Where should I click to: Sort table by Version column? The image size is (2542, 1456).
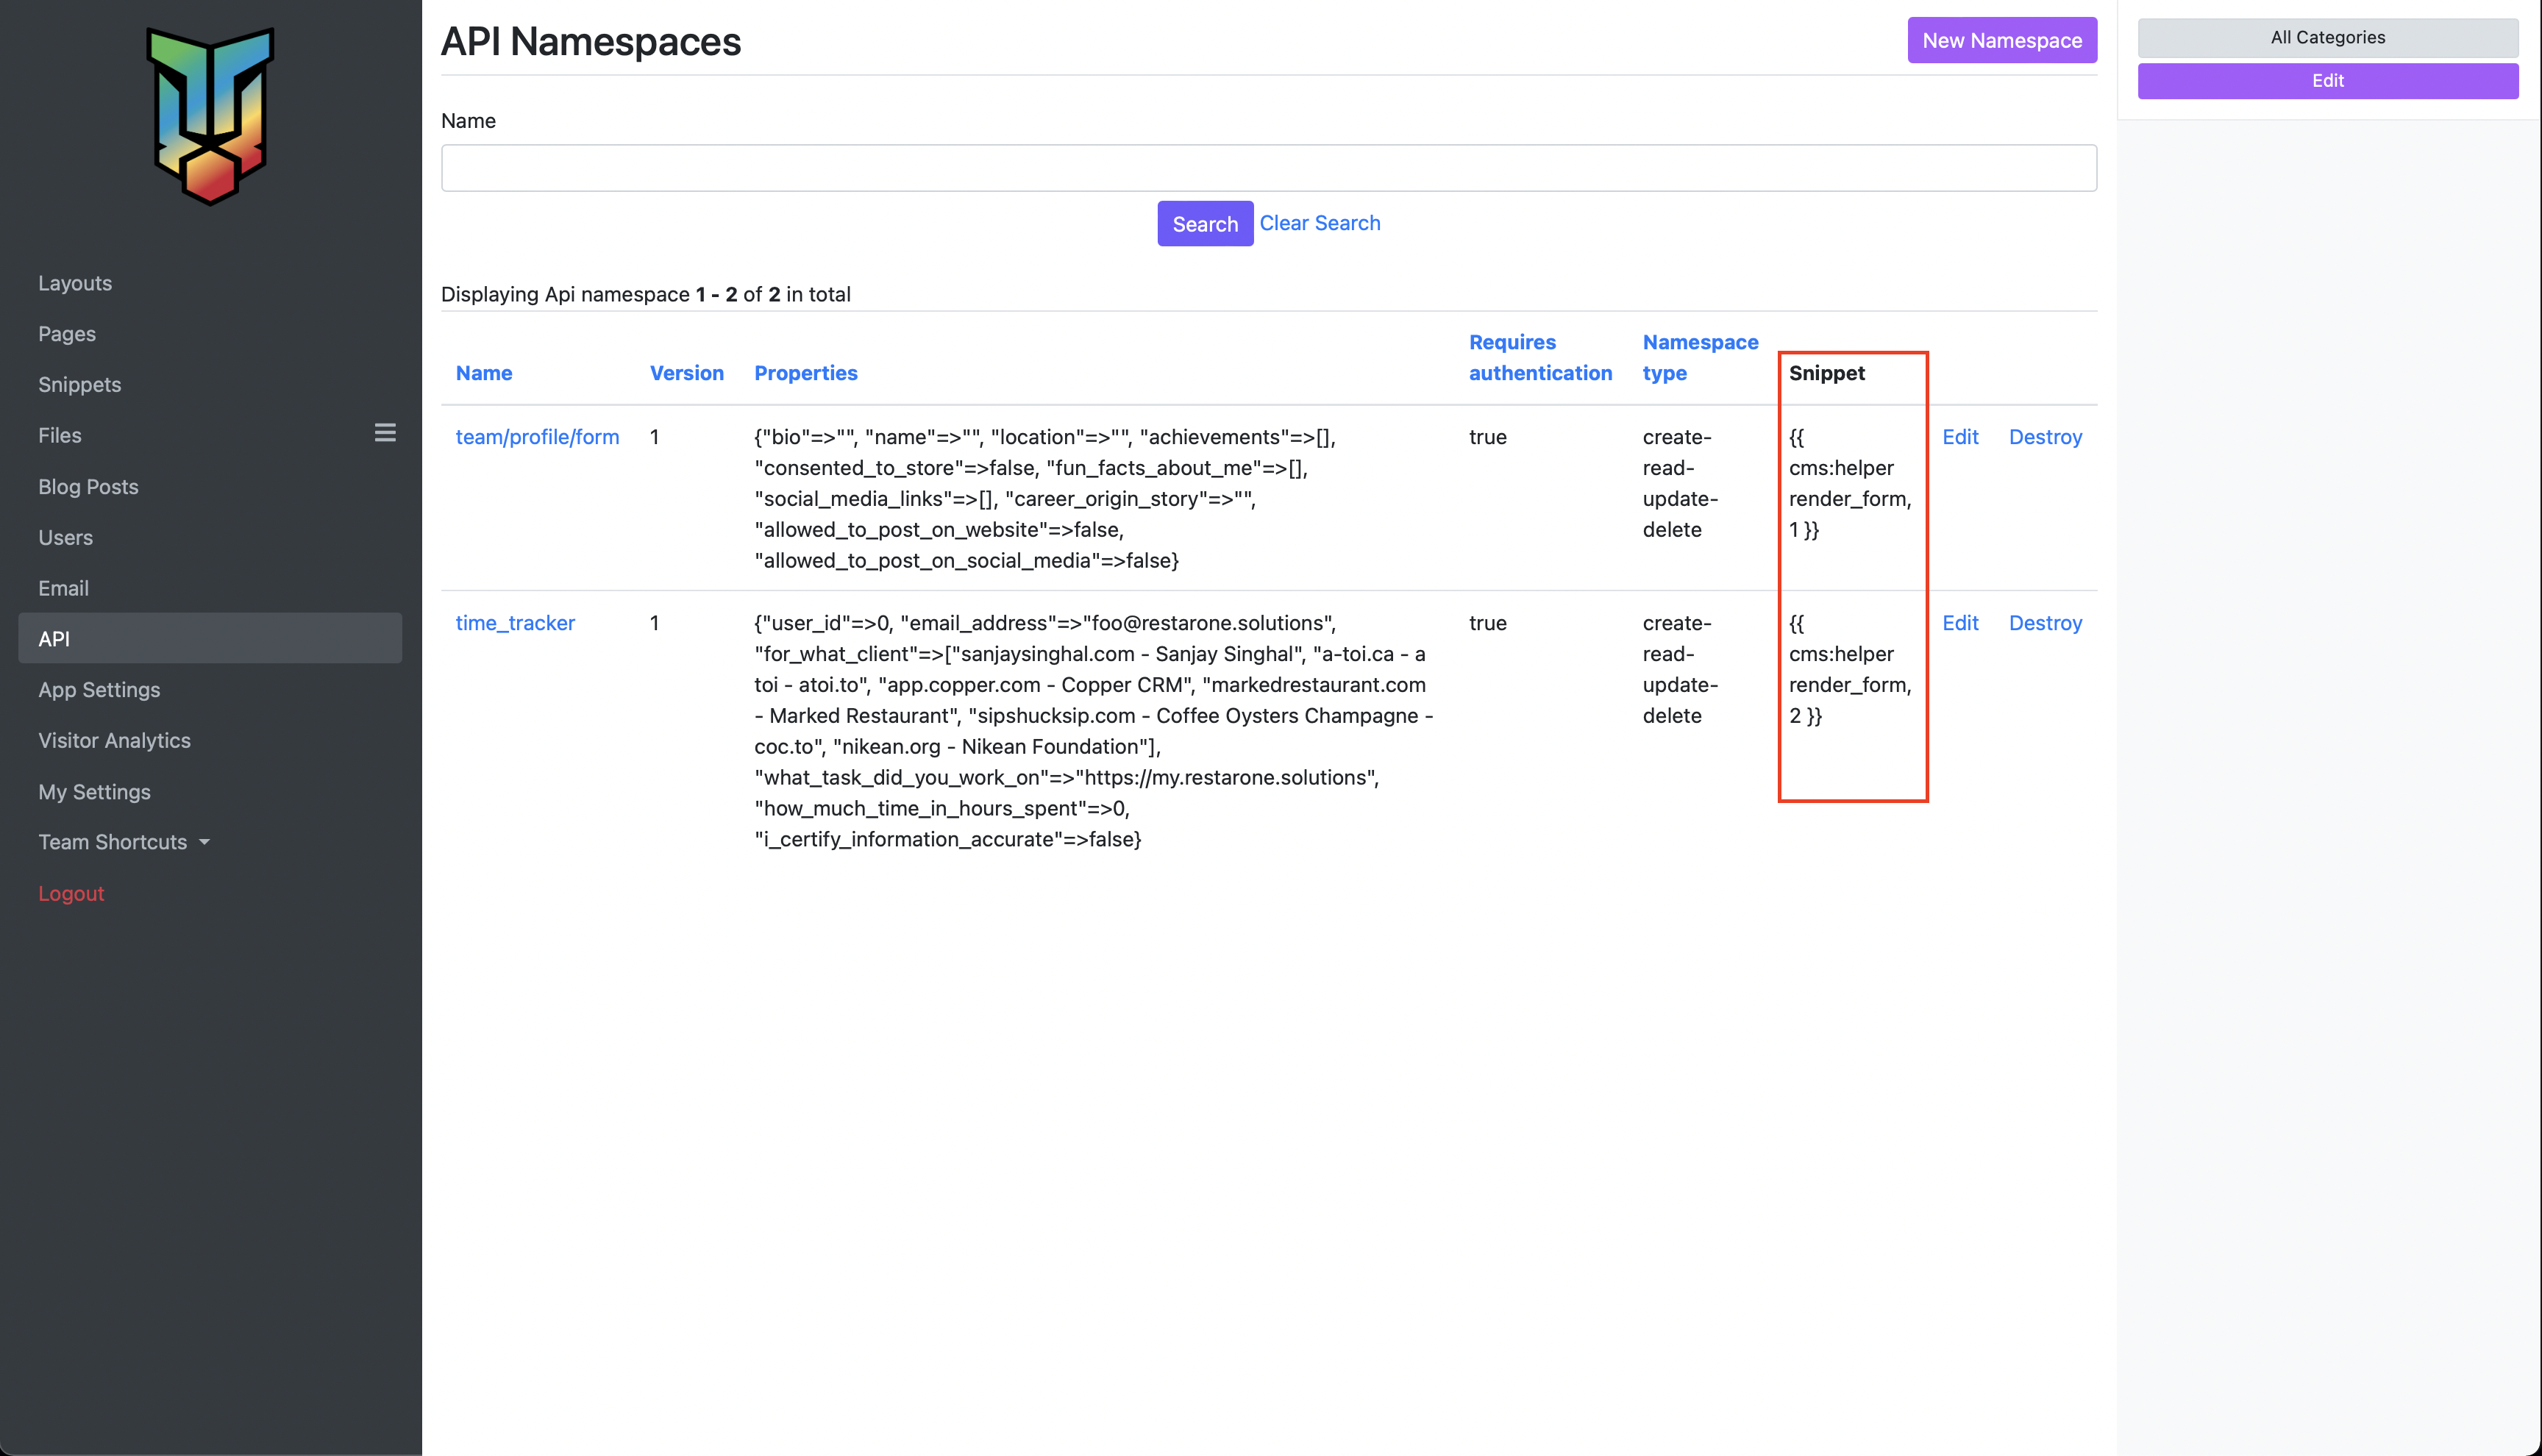[x=686, y=373]
